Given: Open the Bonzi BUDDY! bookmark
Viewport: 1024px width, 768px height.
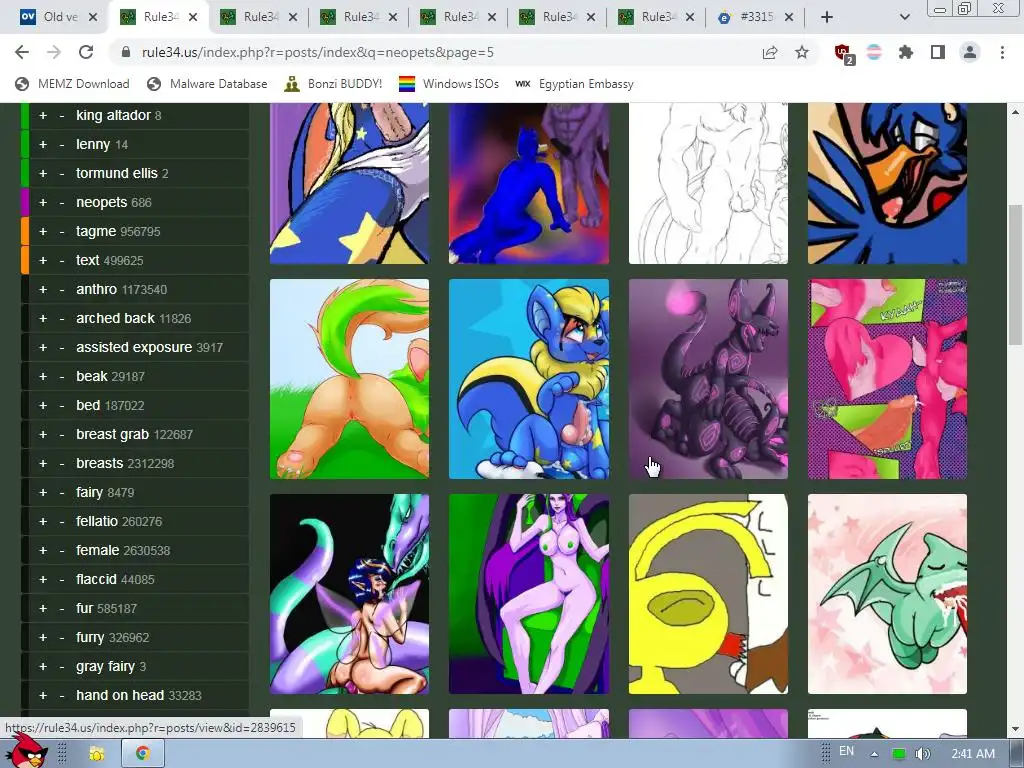Looking at the screenshot, I should tap(333, 84).
